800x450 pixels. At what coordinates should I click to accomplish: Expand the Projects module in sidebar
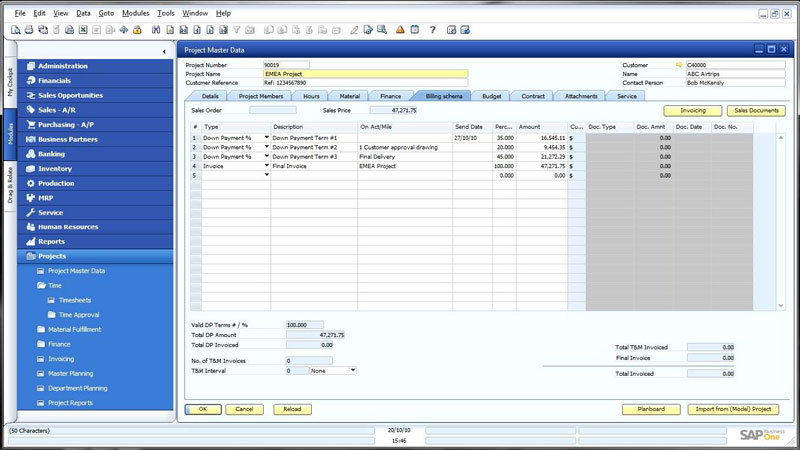coord(95,256)
